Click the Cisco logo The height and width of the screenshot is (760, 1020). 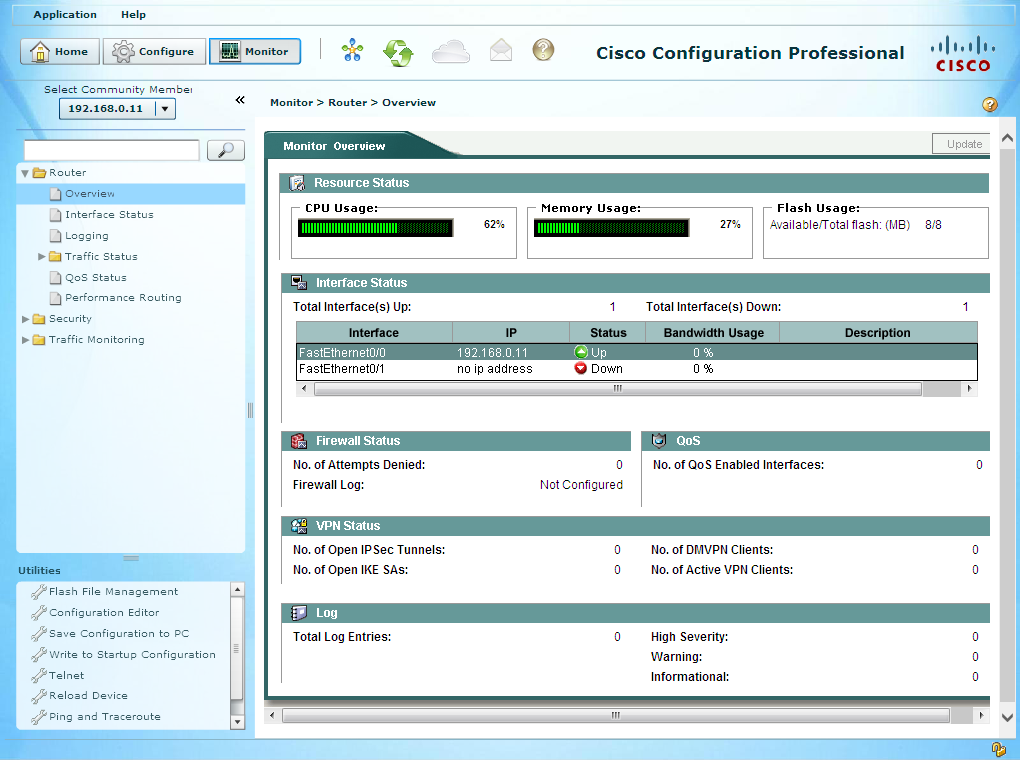(963, 54)
